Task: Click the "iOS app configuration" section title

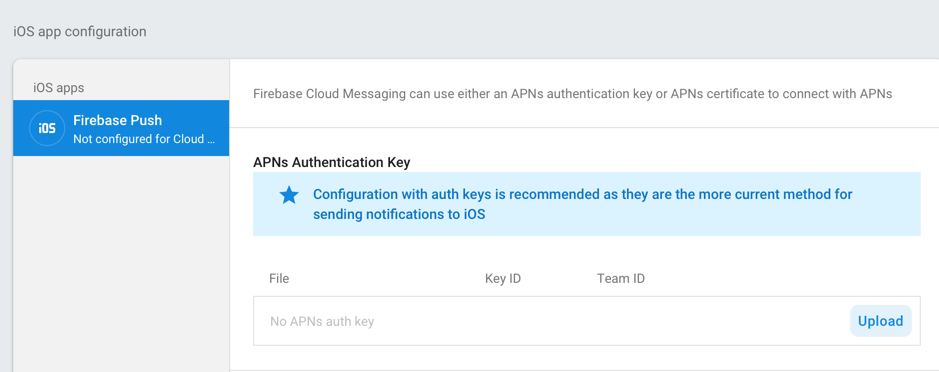Action: pos(80,32)
